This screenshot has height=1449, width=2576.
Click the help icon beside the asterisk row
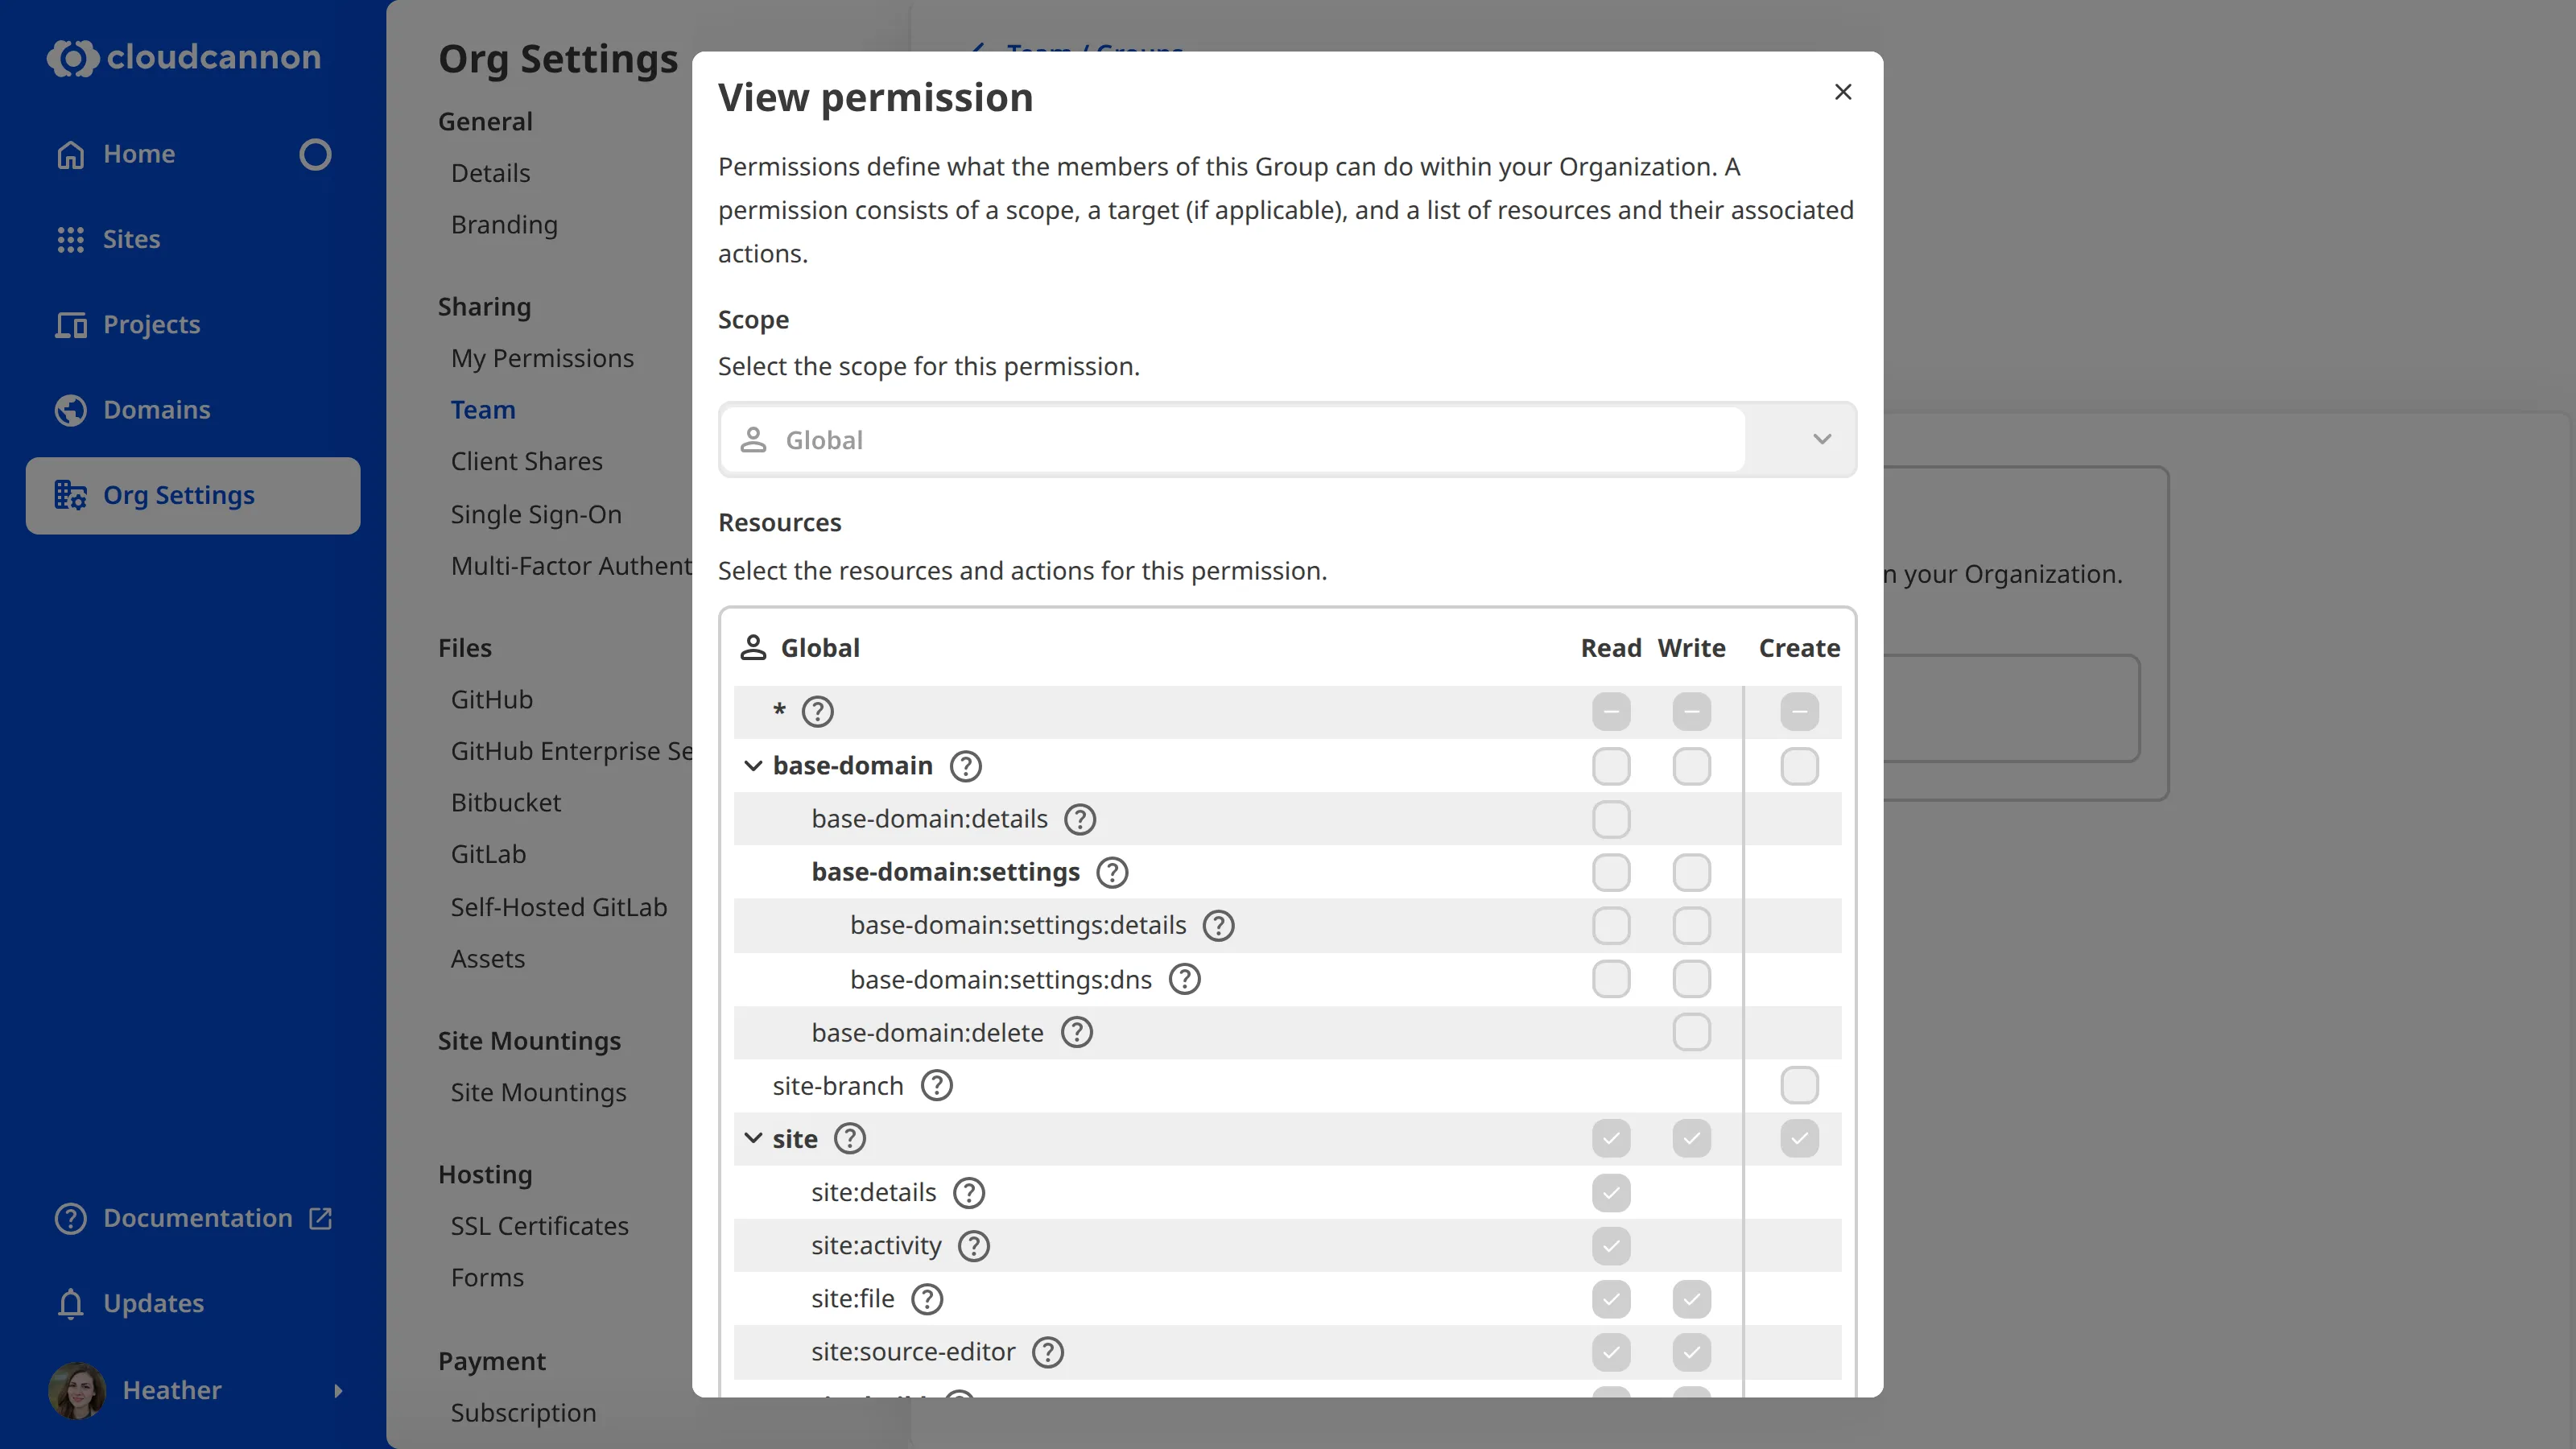817,712
